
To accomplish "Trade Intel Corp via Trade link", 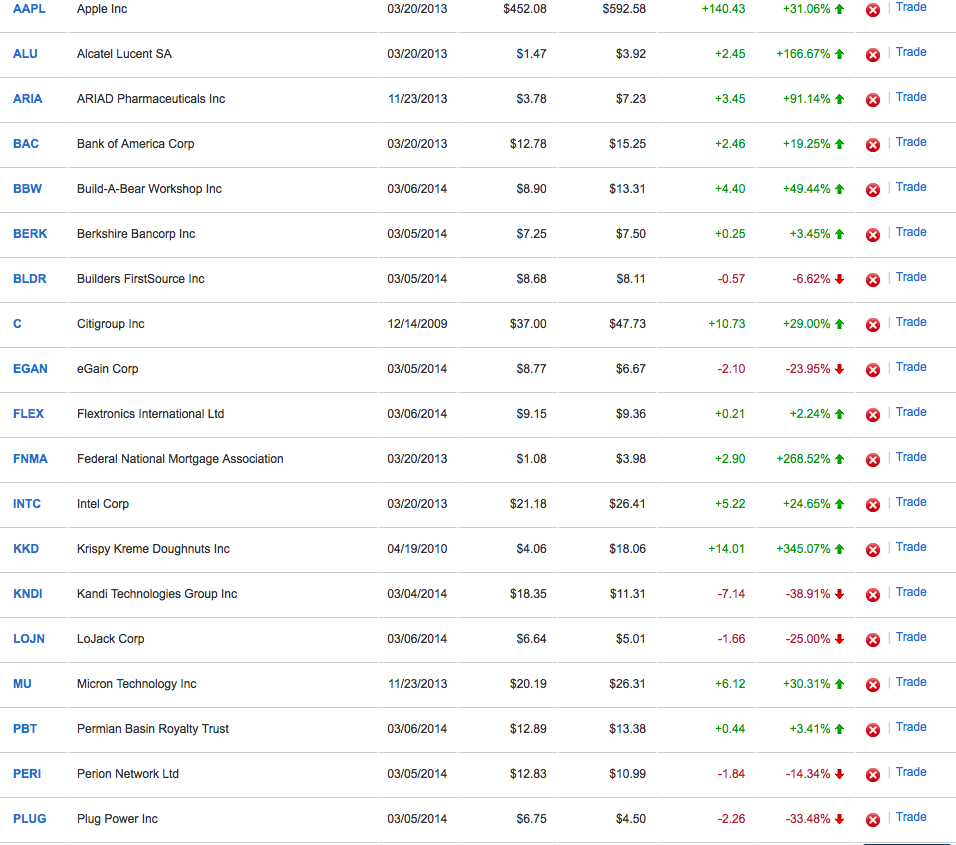I will 911,502.
